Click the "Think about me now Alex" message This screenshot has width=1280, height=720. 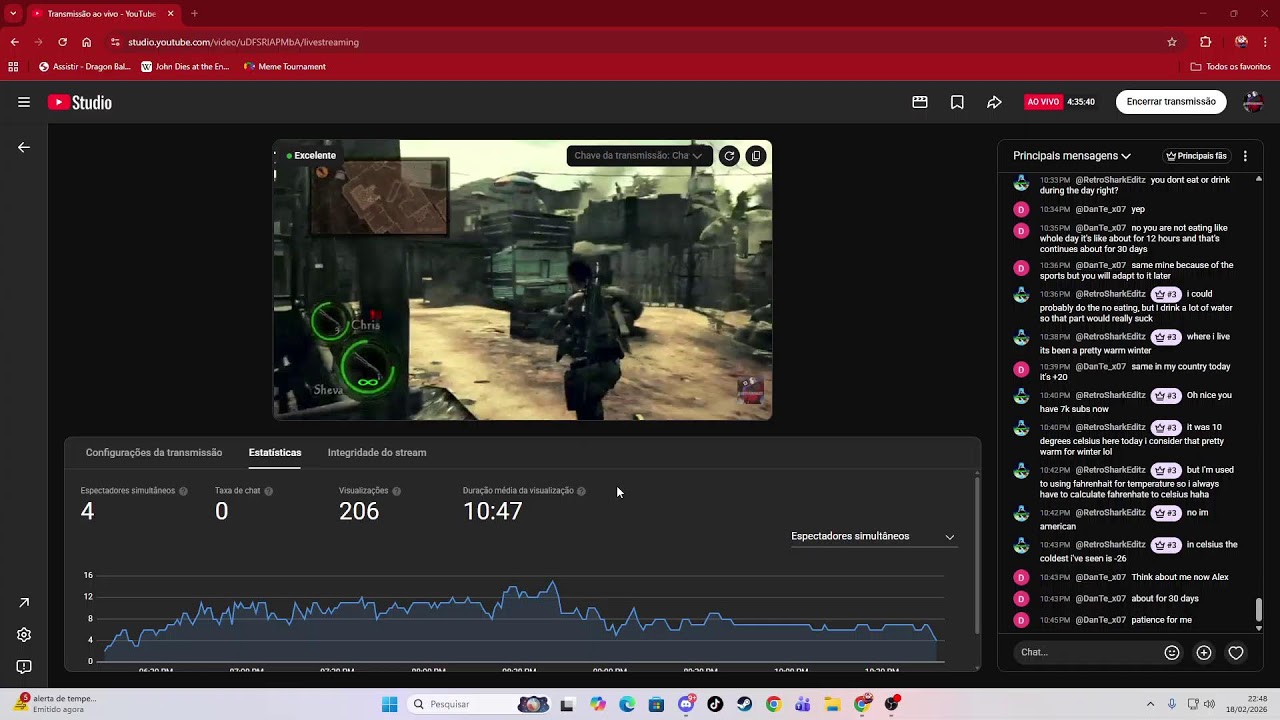1180,577
